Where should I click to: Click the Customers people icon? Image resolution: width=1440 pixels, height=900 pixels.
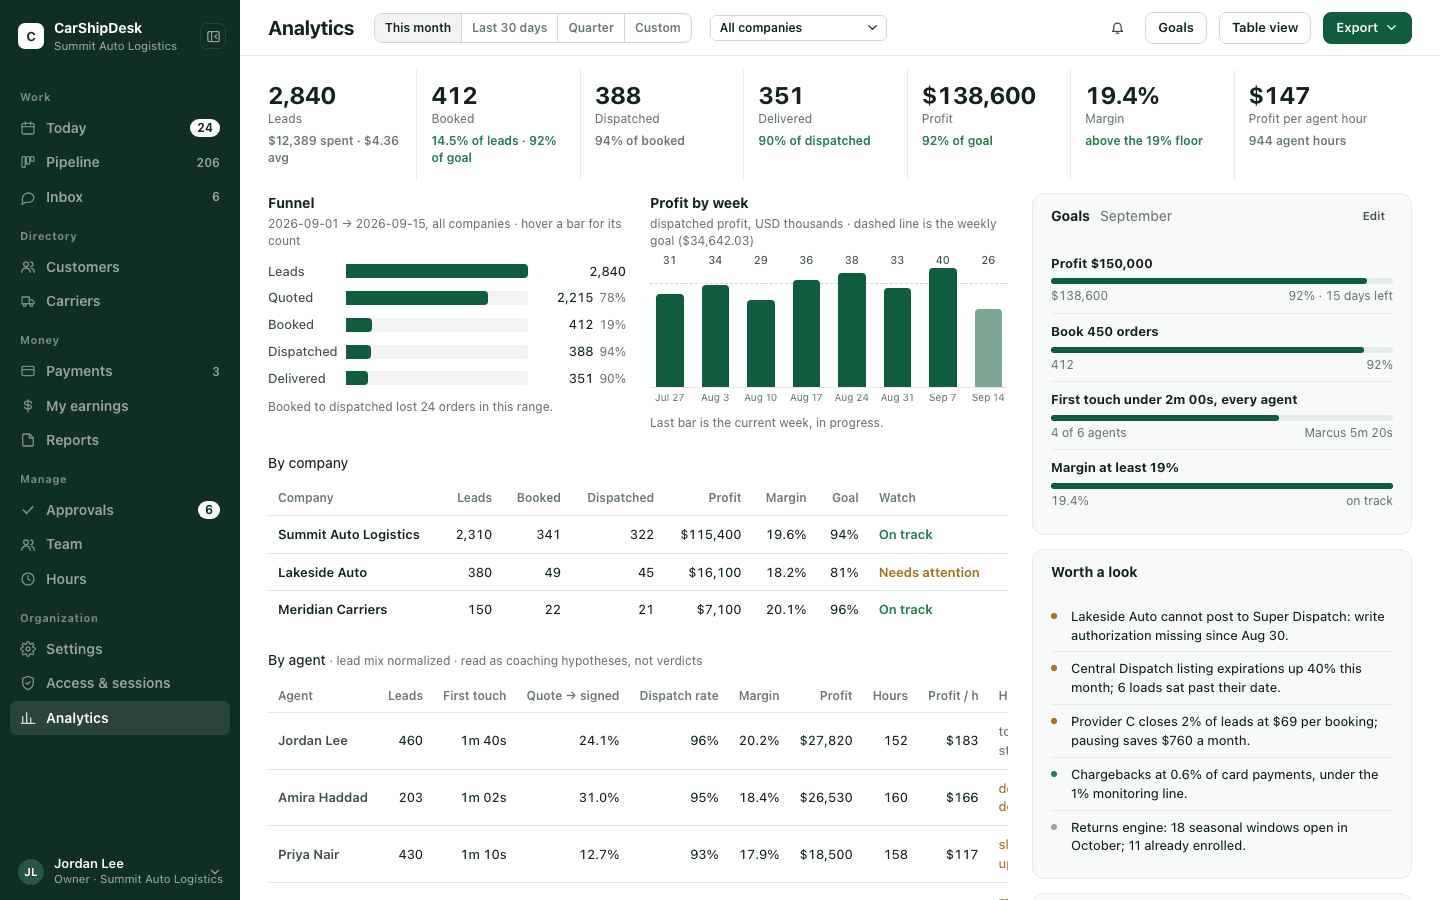point(28,267)
